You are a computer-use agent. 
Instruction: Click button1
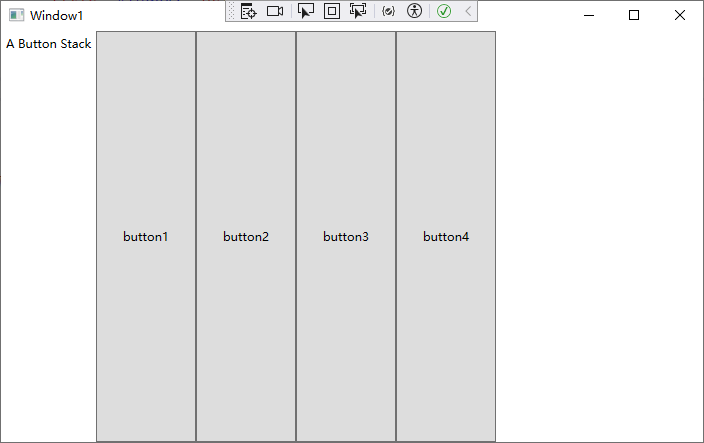(x=146, y=237)
